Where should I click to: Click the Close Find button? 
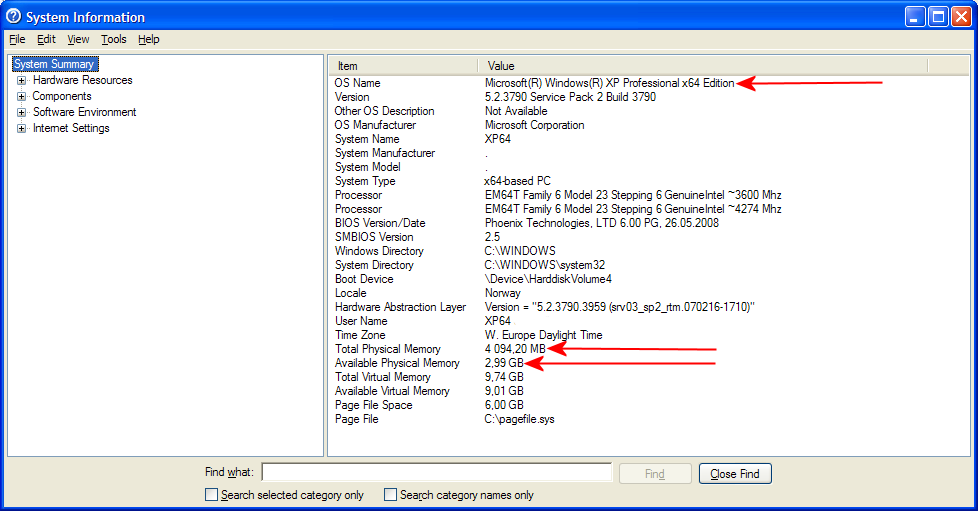click(735, 474)
